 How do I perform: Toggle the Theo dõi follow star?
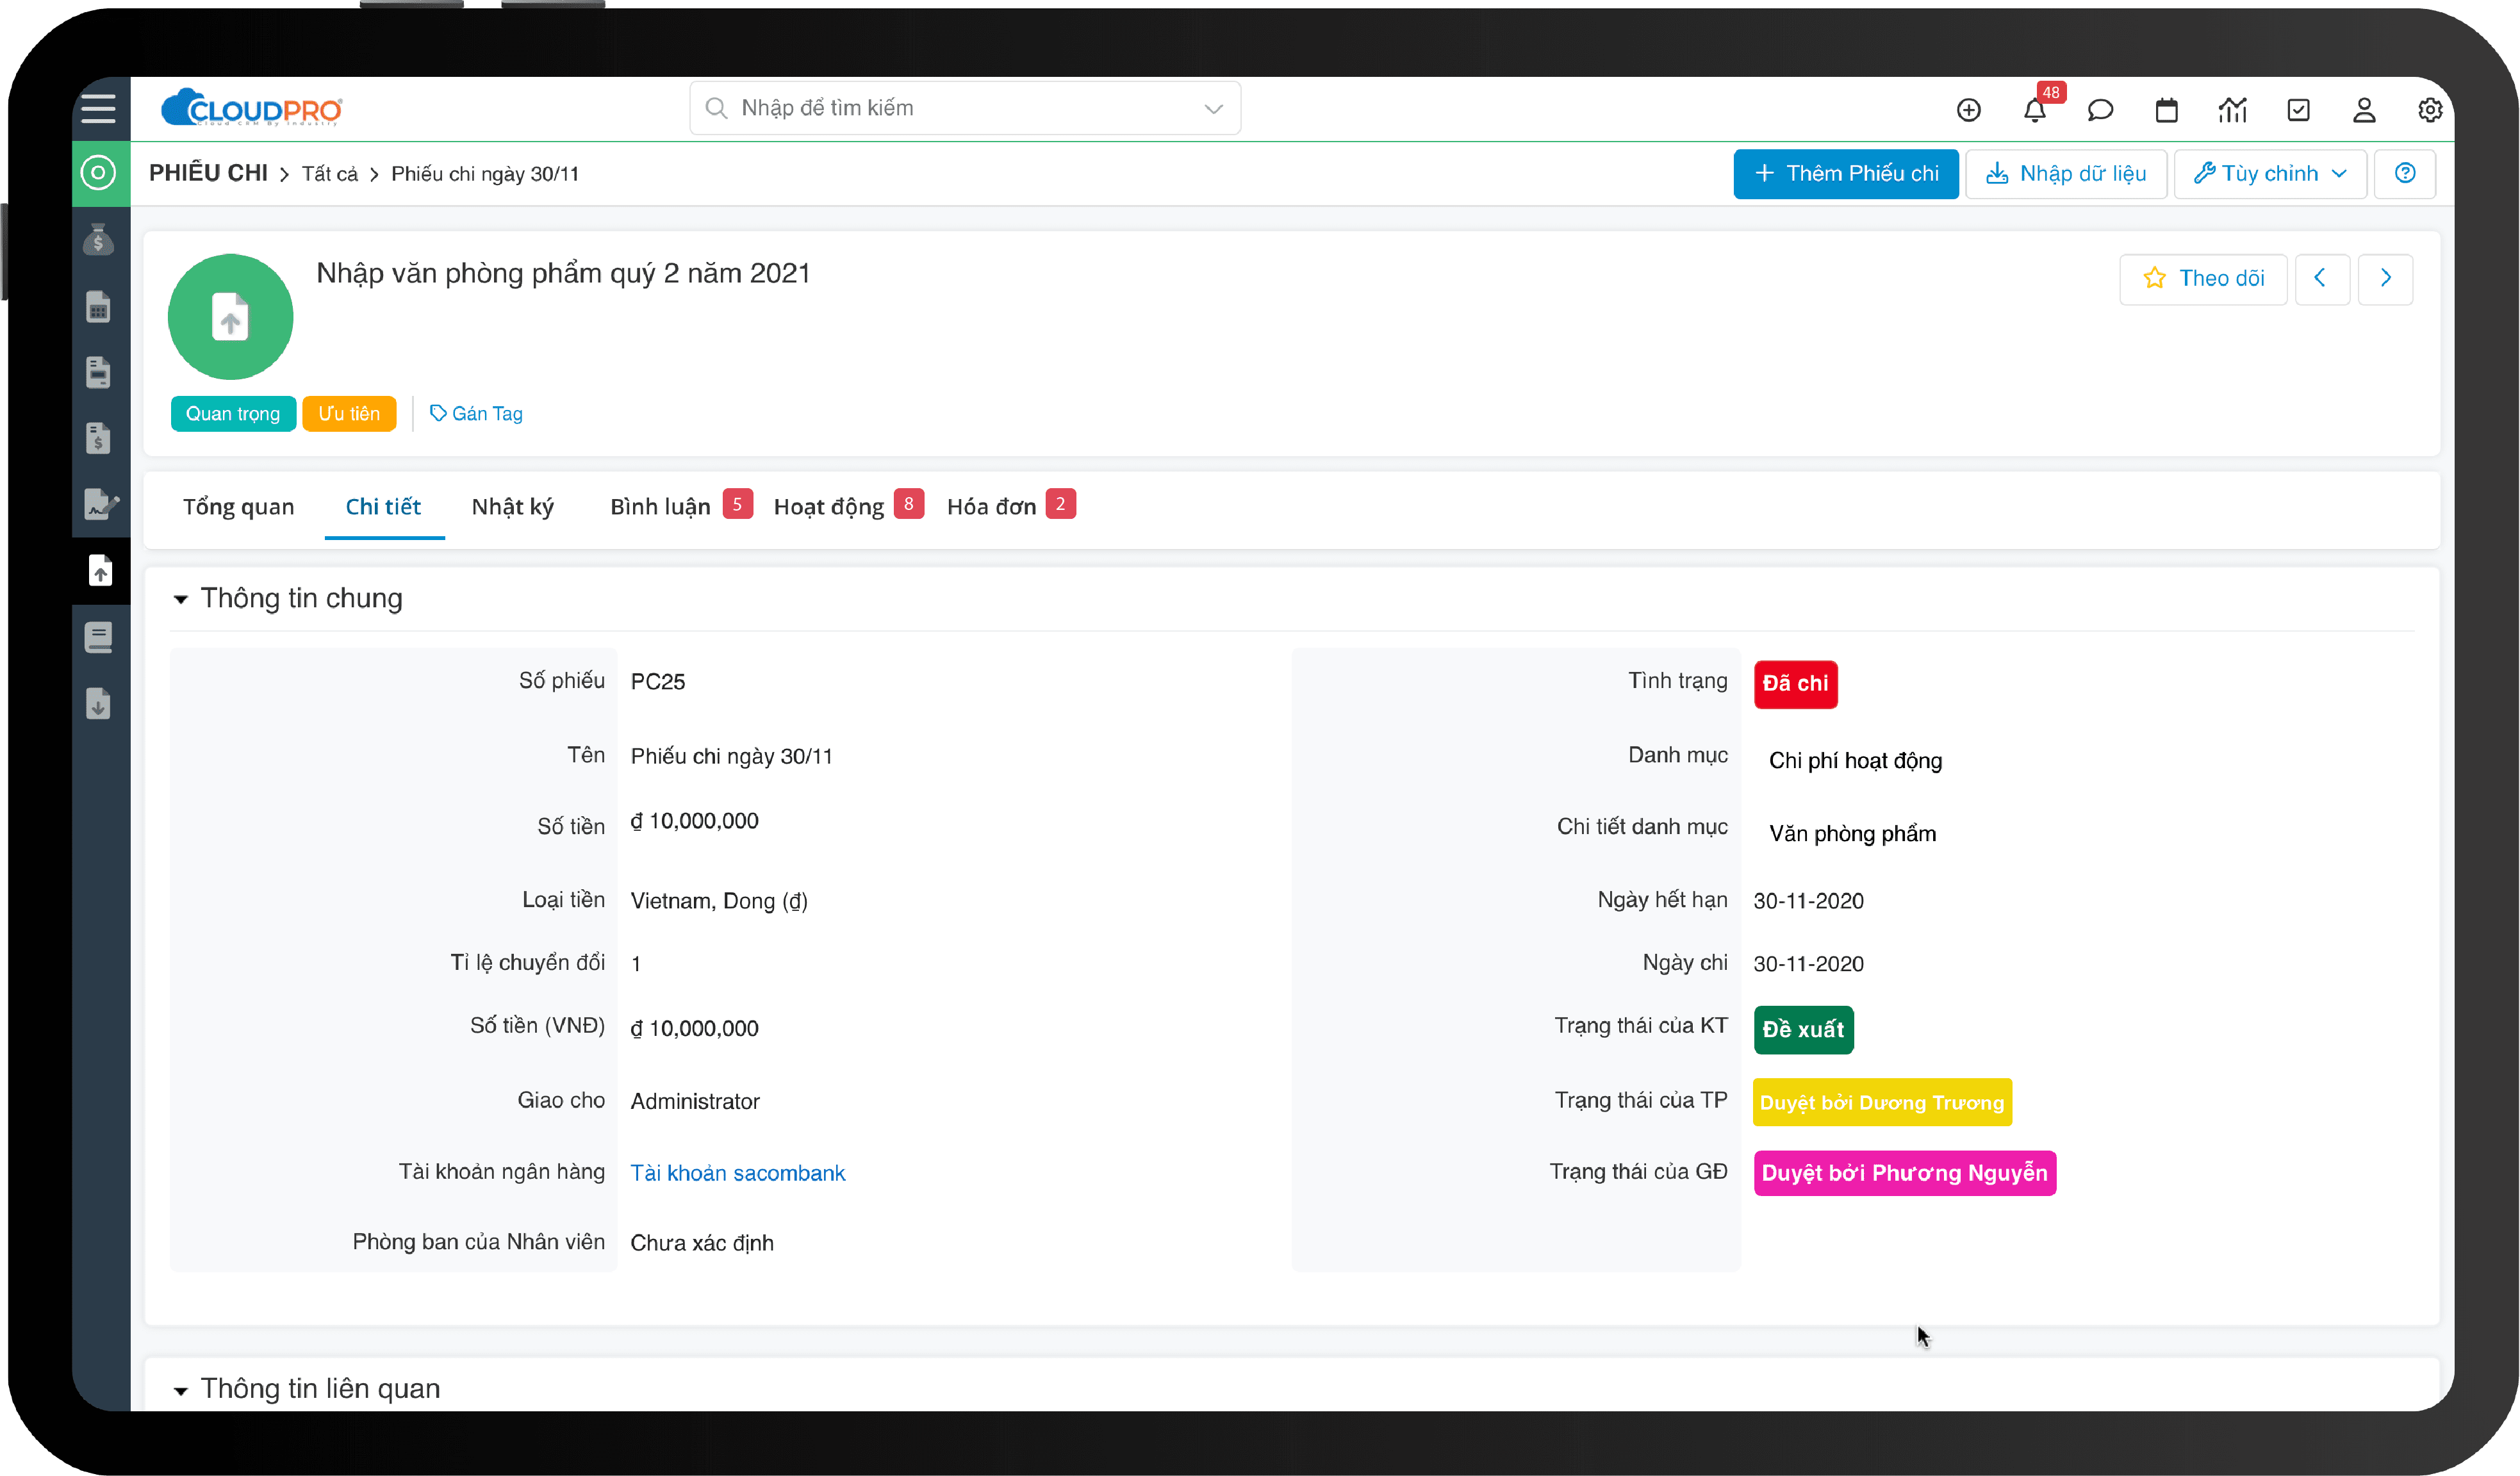(2203, 278)
